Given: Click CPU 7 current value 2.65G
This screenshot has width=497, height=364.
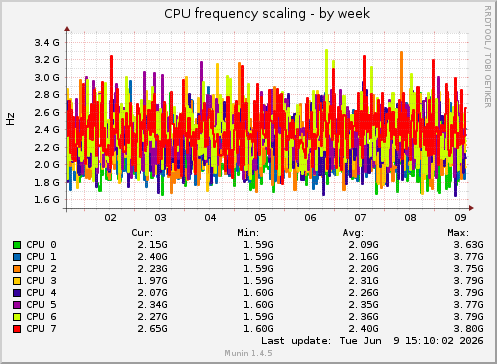Looking at the screenshot, I should 153,329.
